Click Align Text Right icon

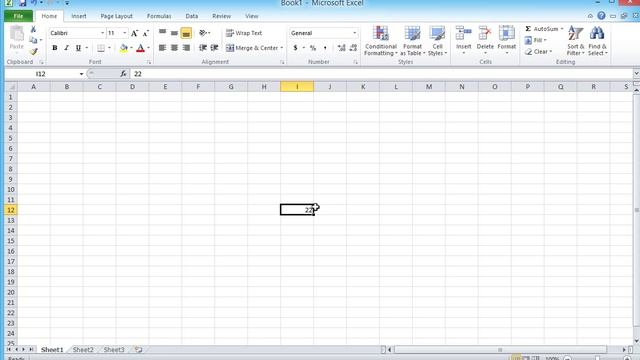click(186, 48)
